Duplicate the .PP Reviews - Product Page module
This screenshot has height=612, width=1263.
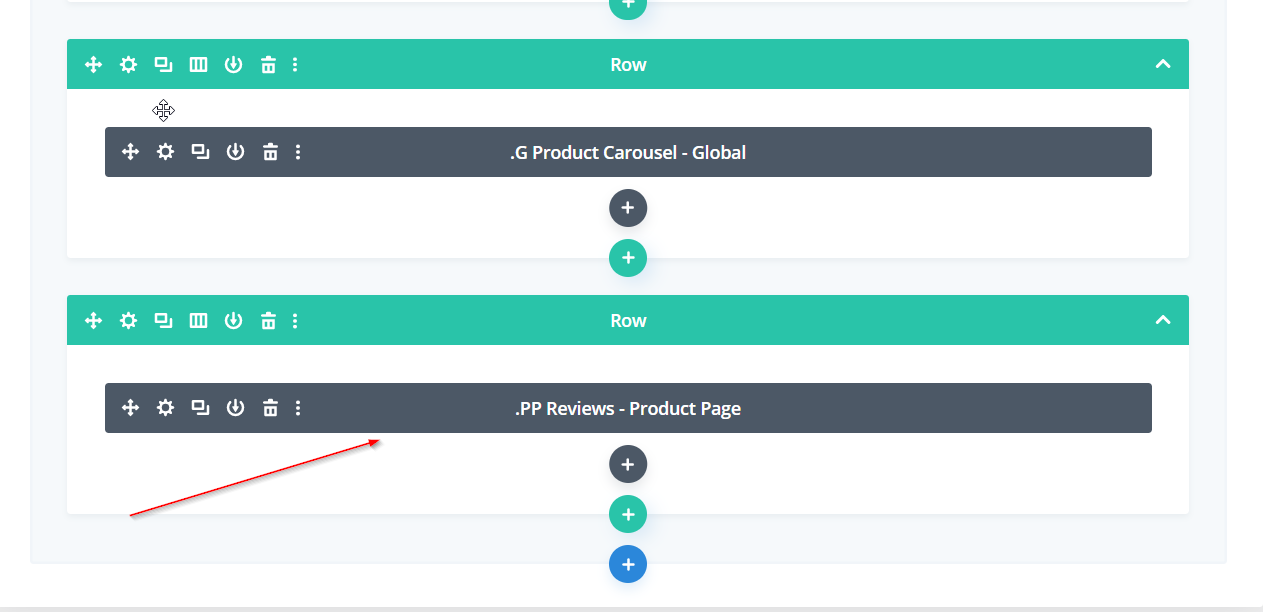click(200, 408)
